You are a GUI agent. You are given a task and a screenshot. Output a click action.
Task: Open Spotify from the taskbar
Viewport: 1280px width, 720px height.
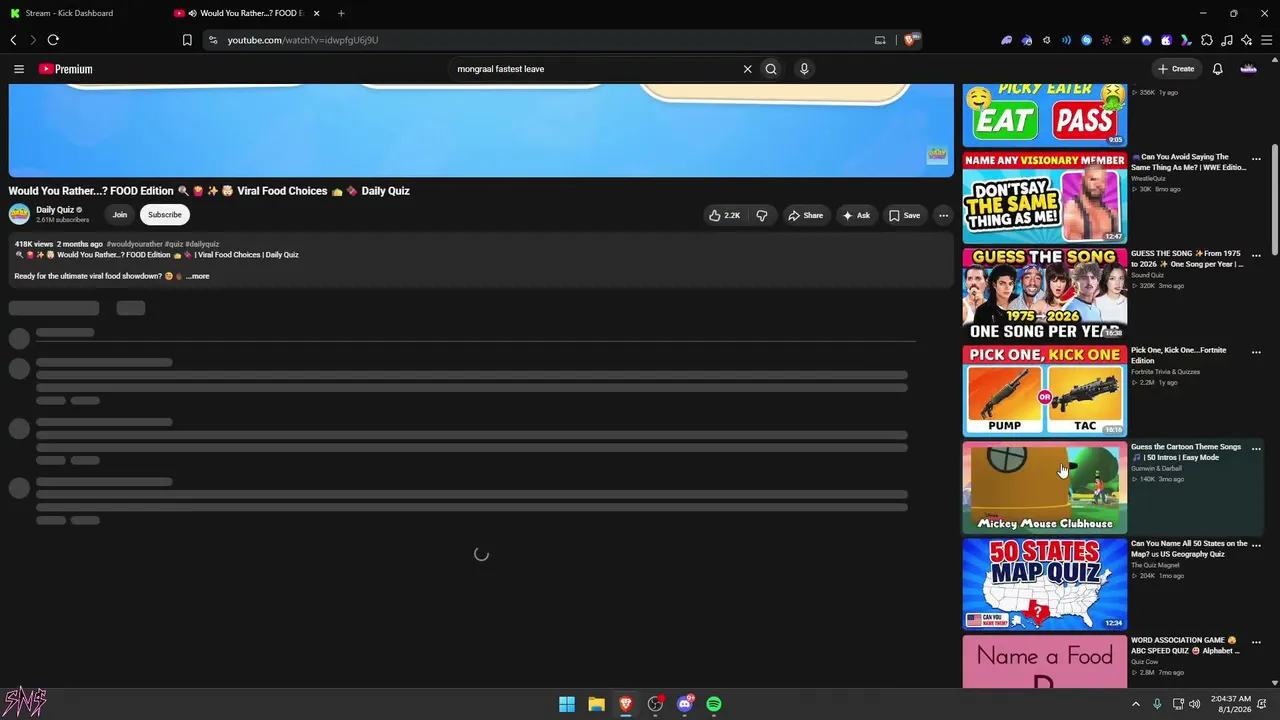[x=714, y=704]
